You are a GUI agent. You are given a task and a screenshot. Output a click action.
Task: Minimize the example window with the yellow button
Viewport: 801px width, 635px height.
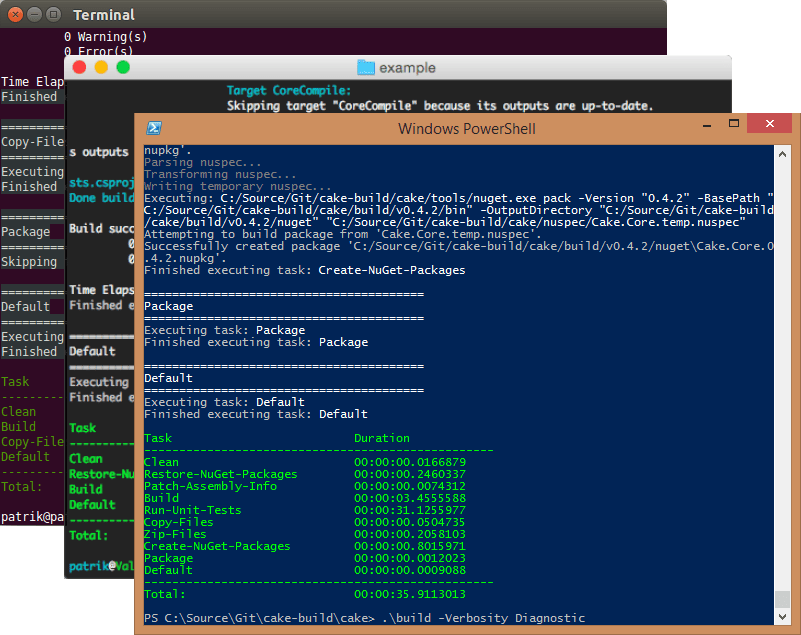(x=99, y=67)
